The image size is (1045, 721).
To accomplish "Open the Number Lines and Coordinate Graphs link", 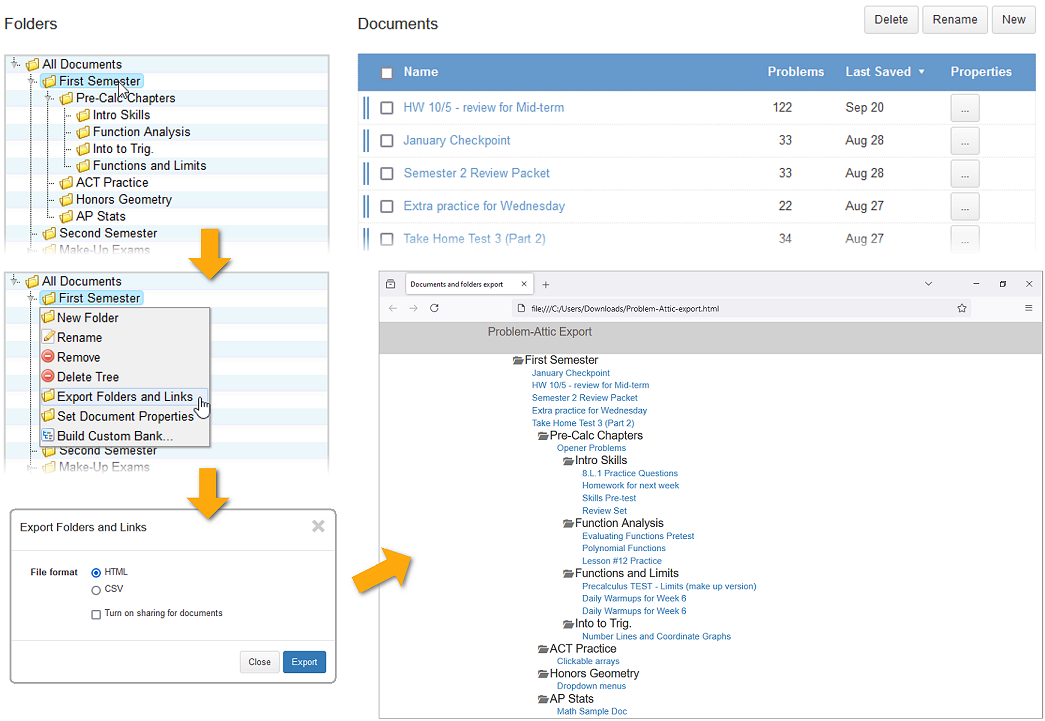I will coord(656,636).
